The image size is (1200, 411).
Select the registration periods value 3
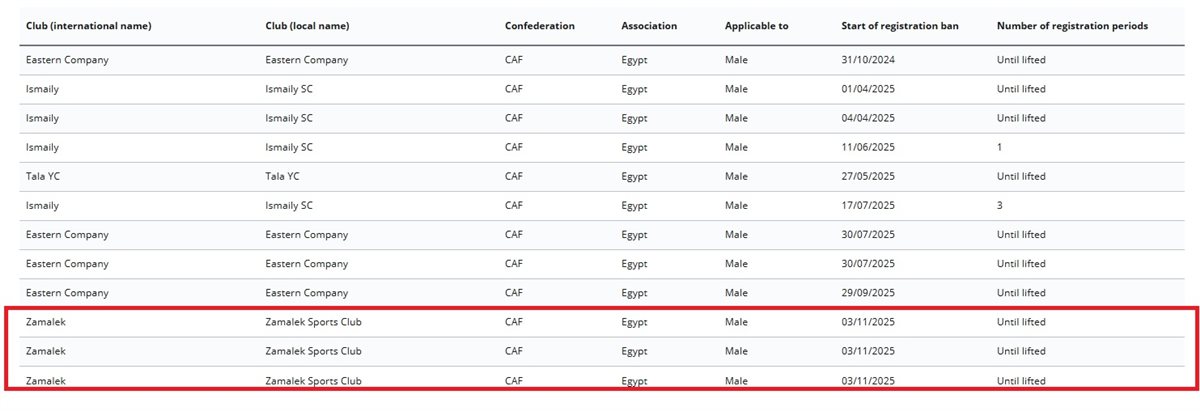pyautogui.click(x=1000, y=205)
